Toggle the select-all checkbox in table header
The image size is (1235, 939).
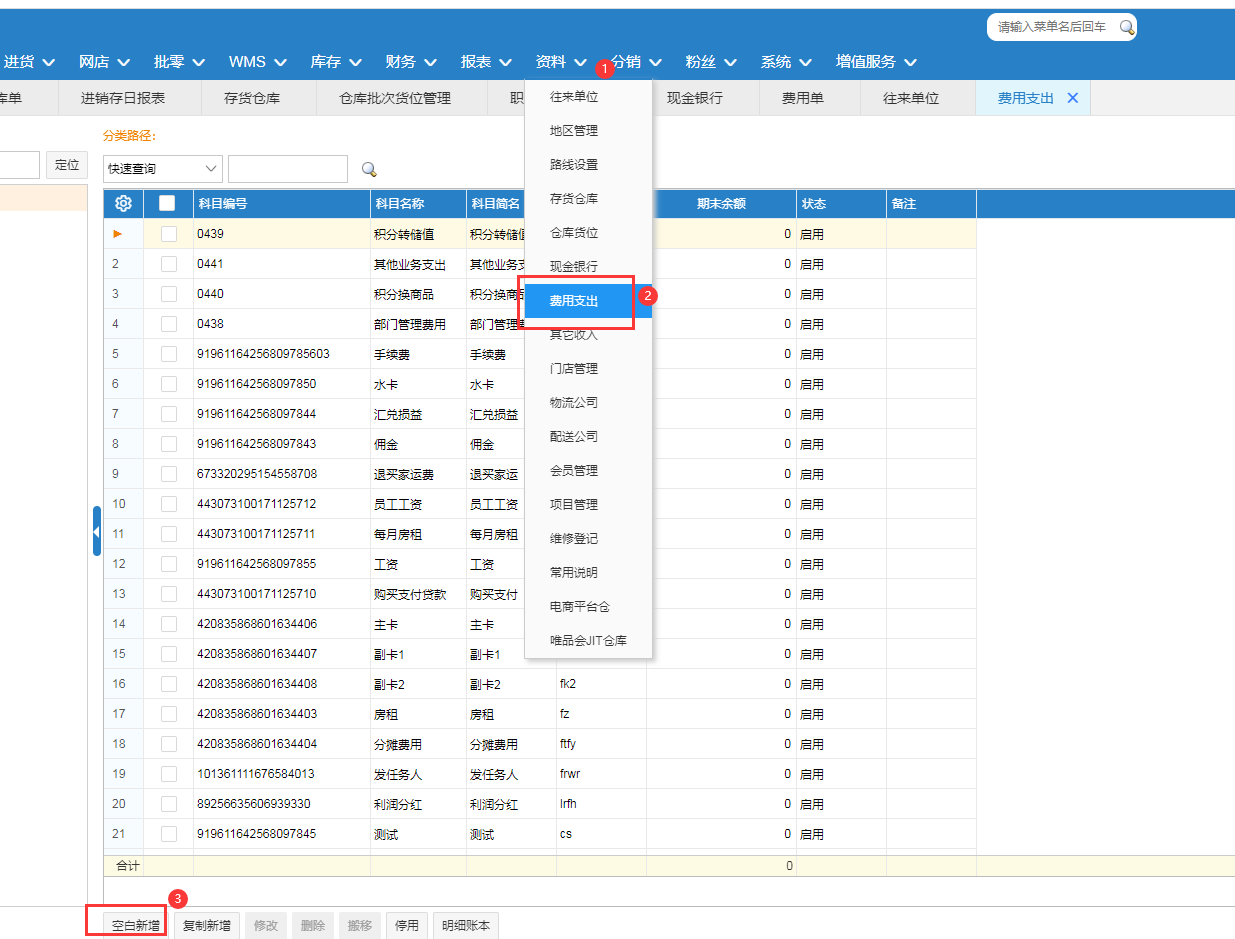click(x=167, y=203)
